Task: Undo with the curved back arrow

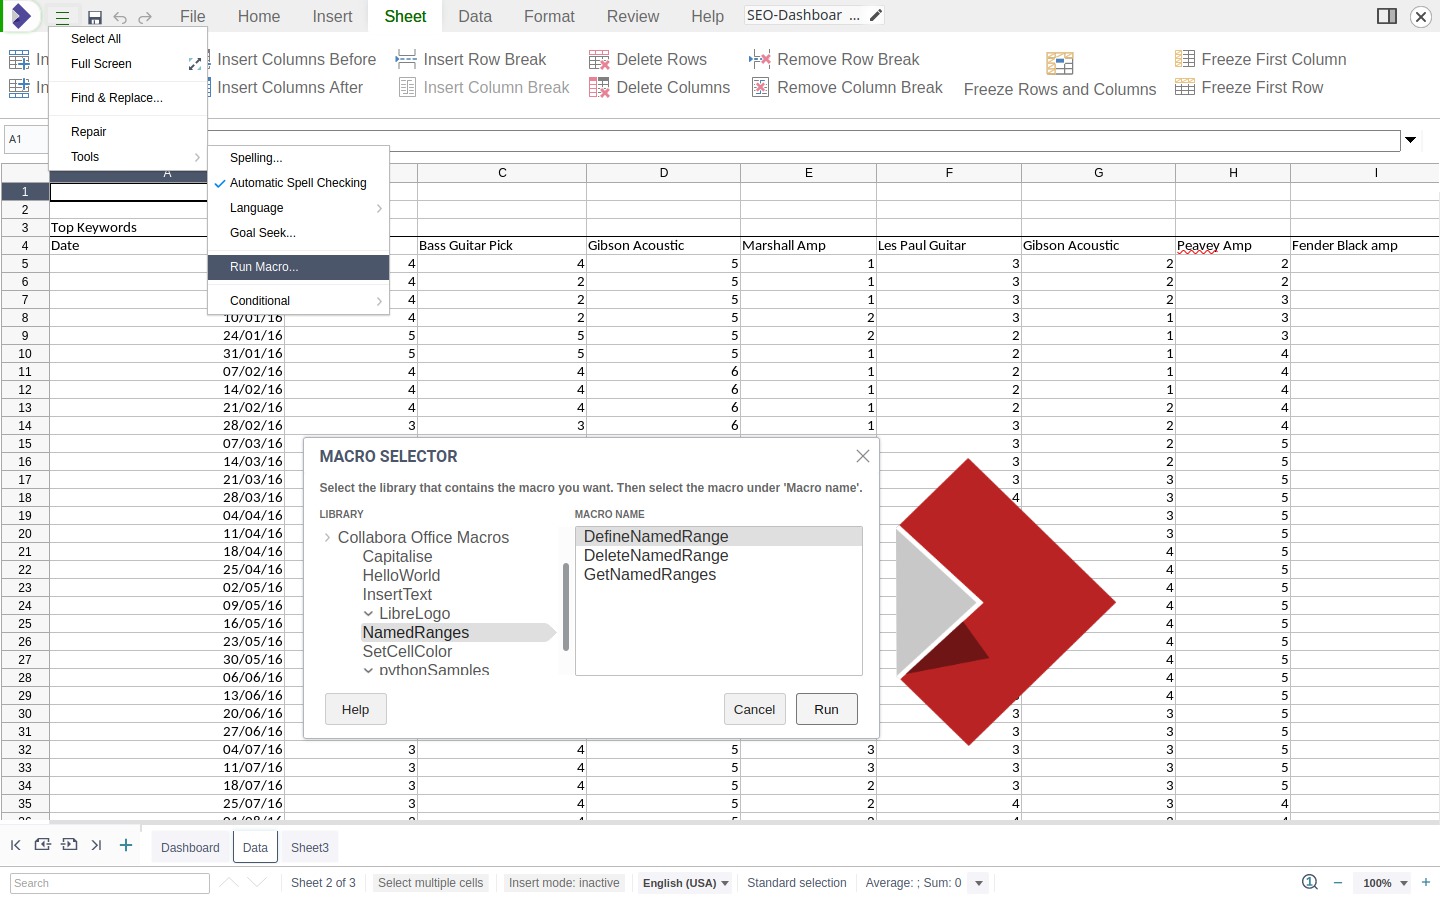Action: pyautogui.click(x=120, y=17)
